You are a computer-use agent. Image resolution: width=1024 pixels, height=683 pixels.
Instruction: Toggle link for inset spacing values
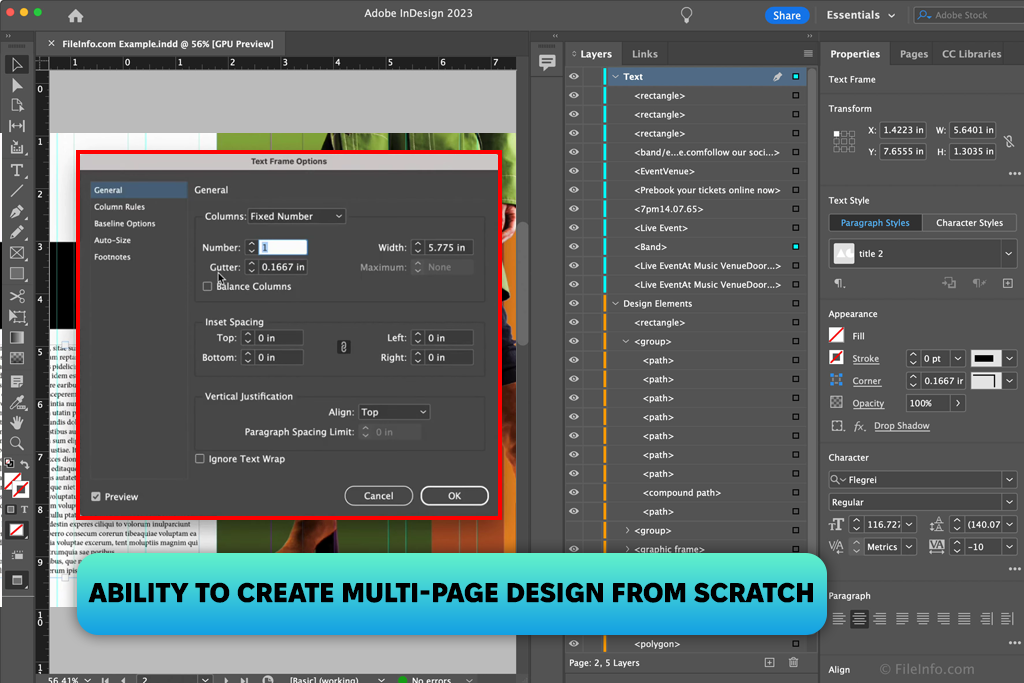point(344,347)
